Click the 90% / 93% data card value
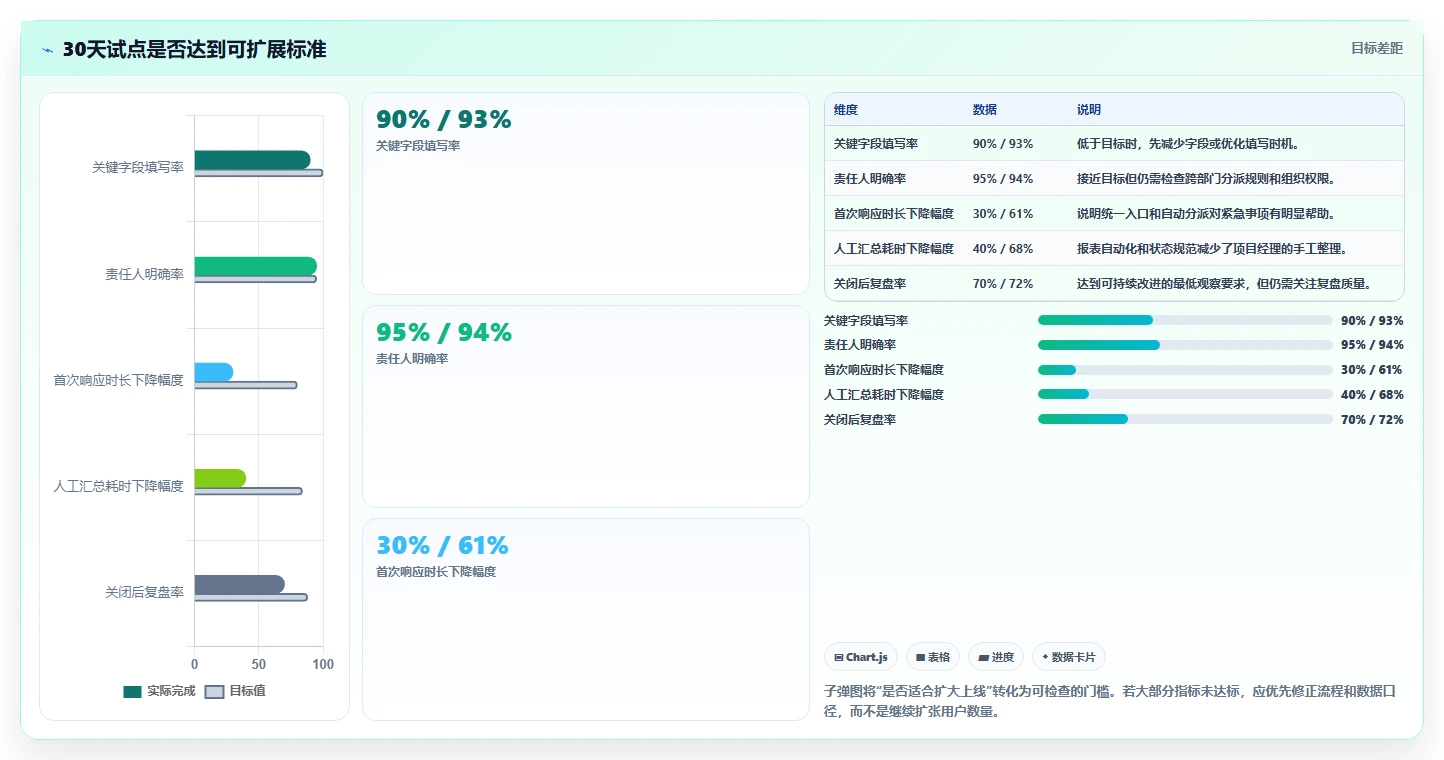 [x=443, y=120]
